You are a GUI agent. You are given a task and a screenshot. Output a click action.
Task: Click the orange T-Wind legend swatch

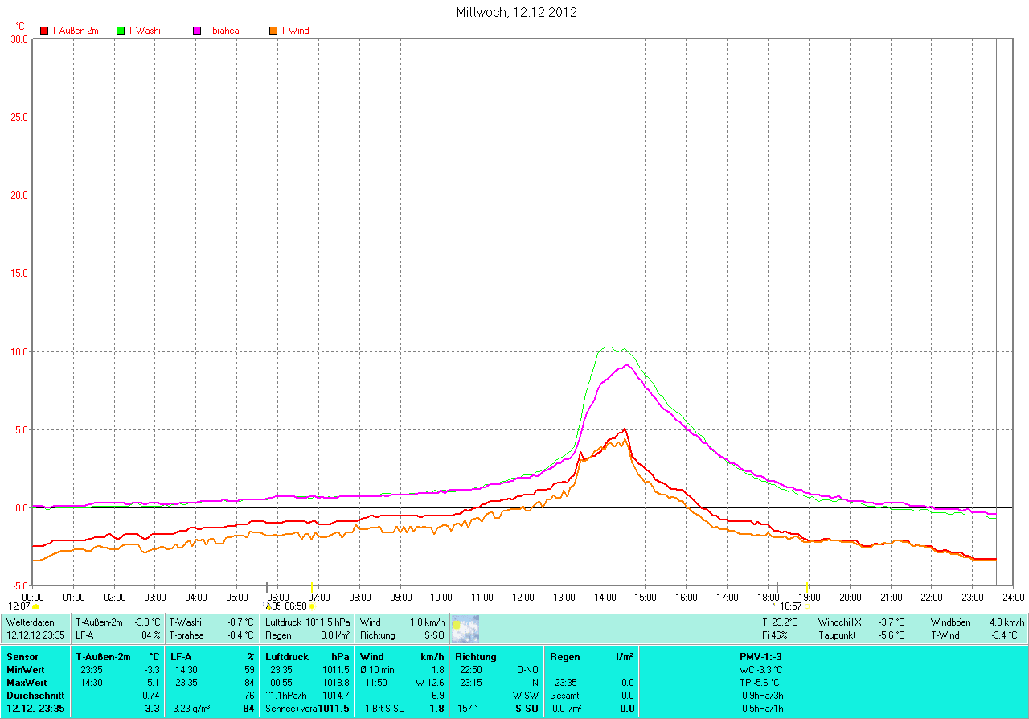pos(274,31)
